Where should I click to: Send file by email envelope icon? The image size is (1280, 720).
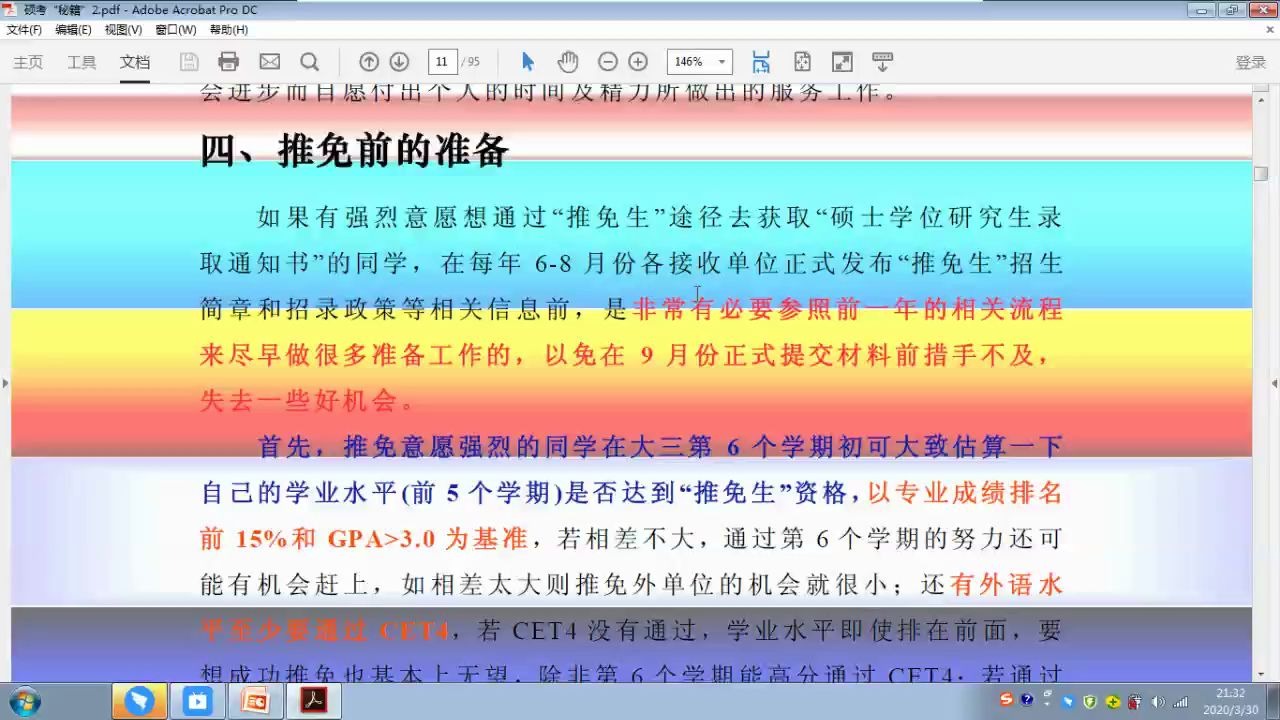(x=270, y=62)
